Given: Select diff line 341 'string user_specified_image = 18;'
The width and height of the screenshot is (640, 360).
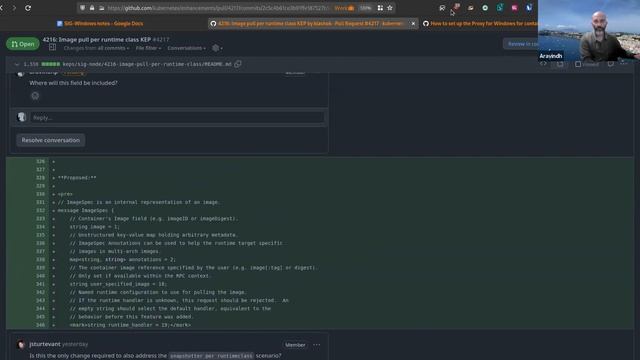Looking at the screenshot, I should (x=118, y=284).
